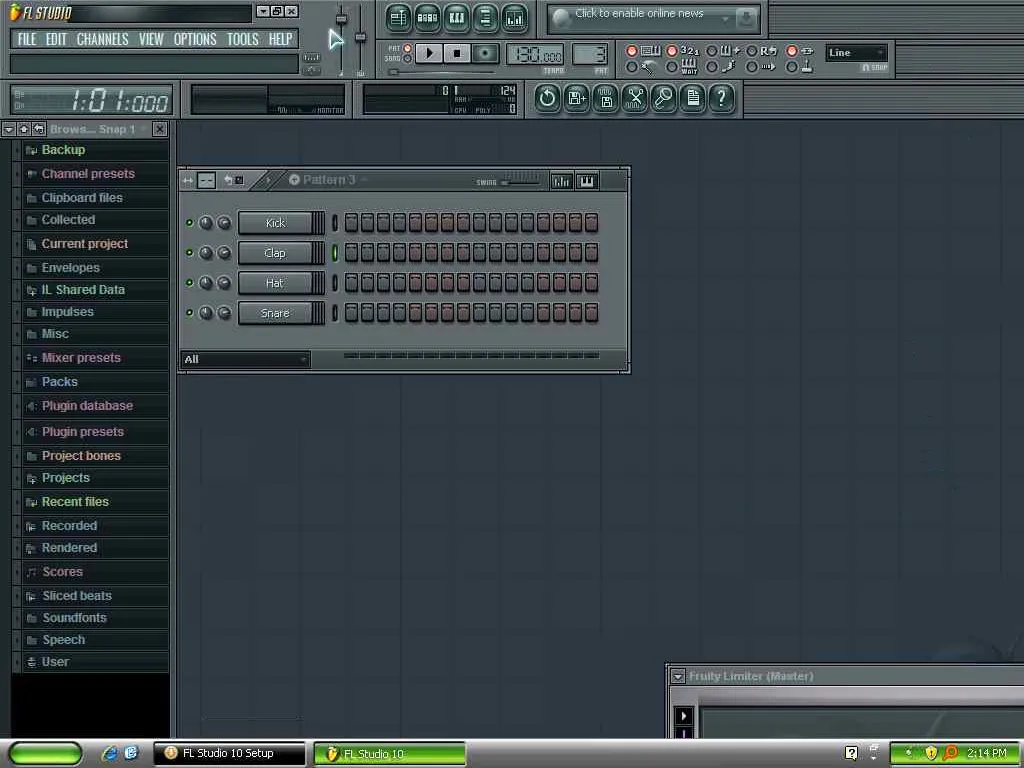This screenshot has height=768, width=1024.
Task: Open the undo history shortcut icon
Action: [547, 99]
